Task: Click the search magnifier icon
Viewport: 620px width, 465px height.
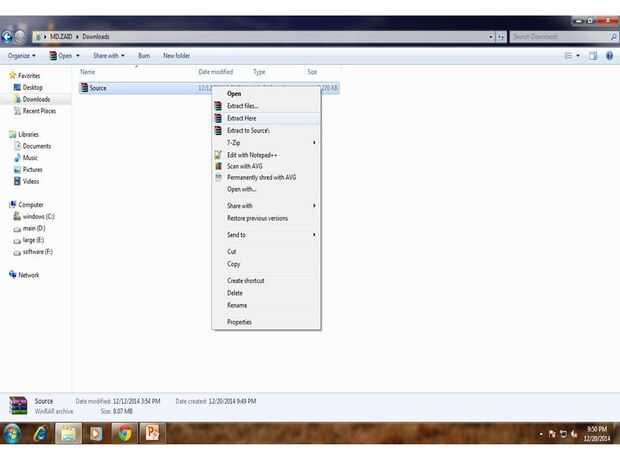Action: click(x=613, y=36)
